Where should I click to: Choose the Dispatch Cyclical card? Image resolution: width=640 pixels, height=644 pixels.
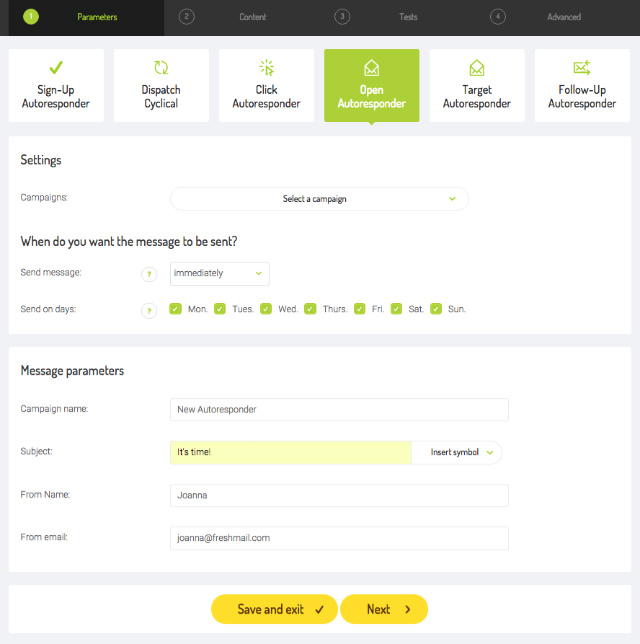[x=161, y=85]
